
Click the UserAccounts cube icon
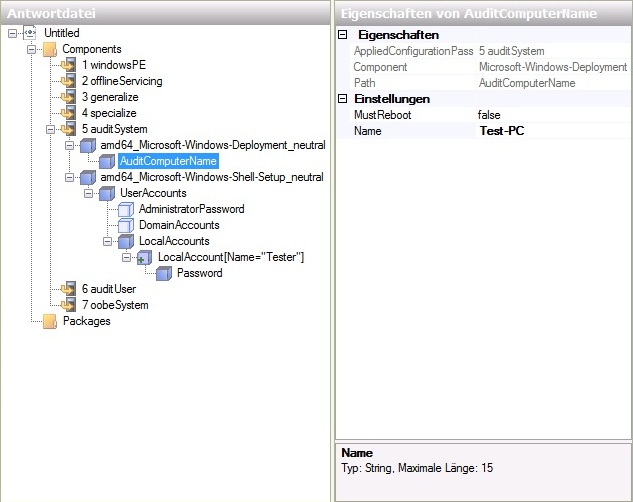(x=107, y=193)
